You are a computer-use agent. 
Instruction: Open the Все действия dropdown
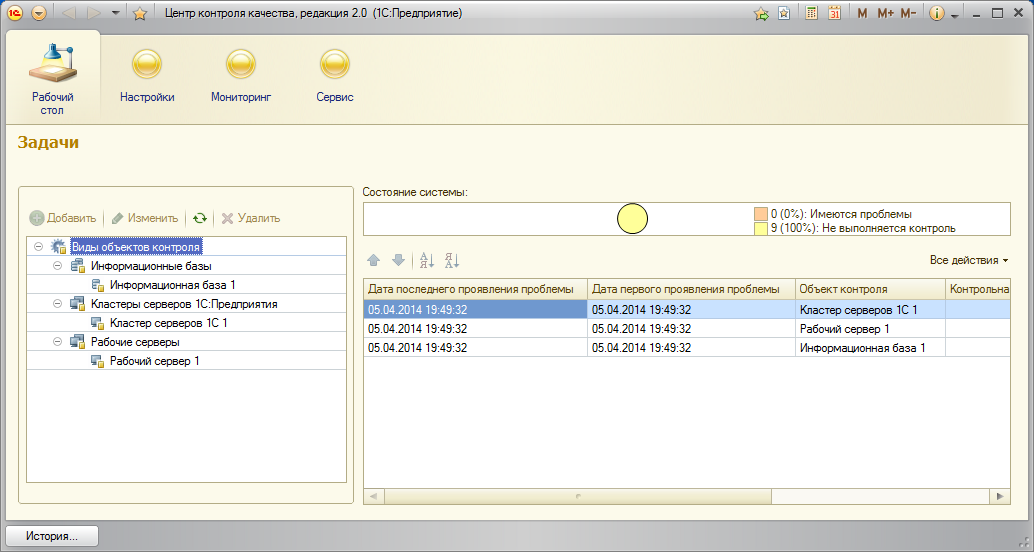tap(968, 260)
